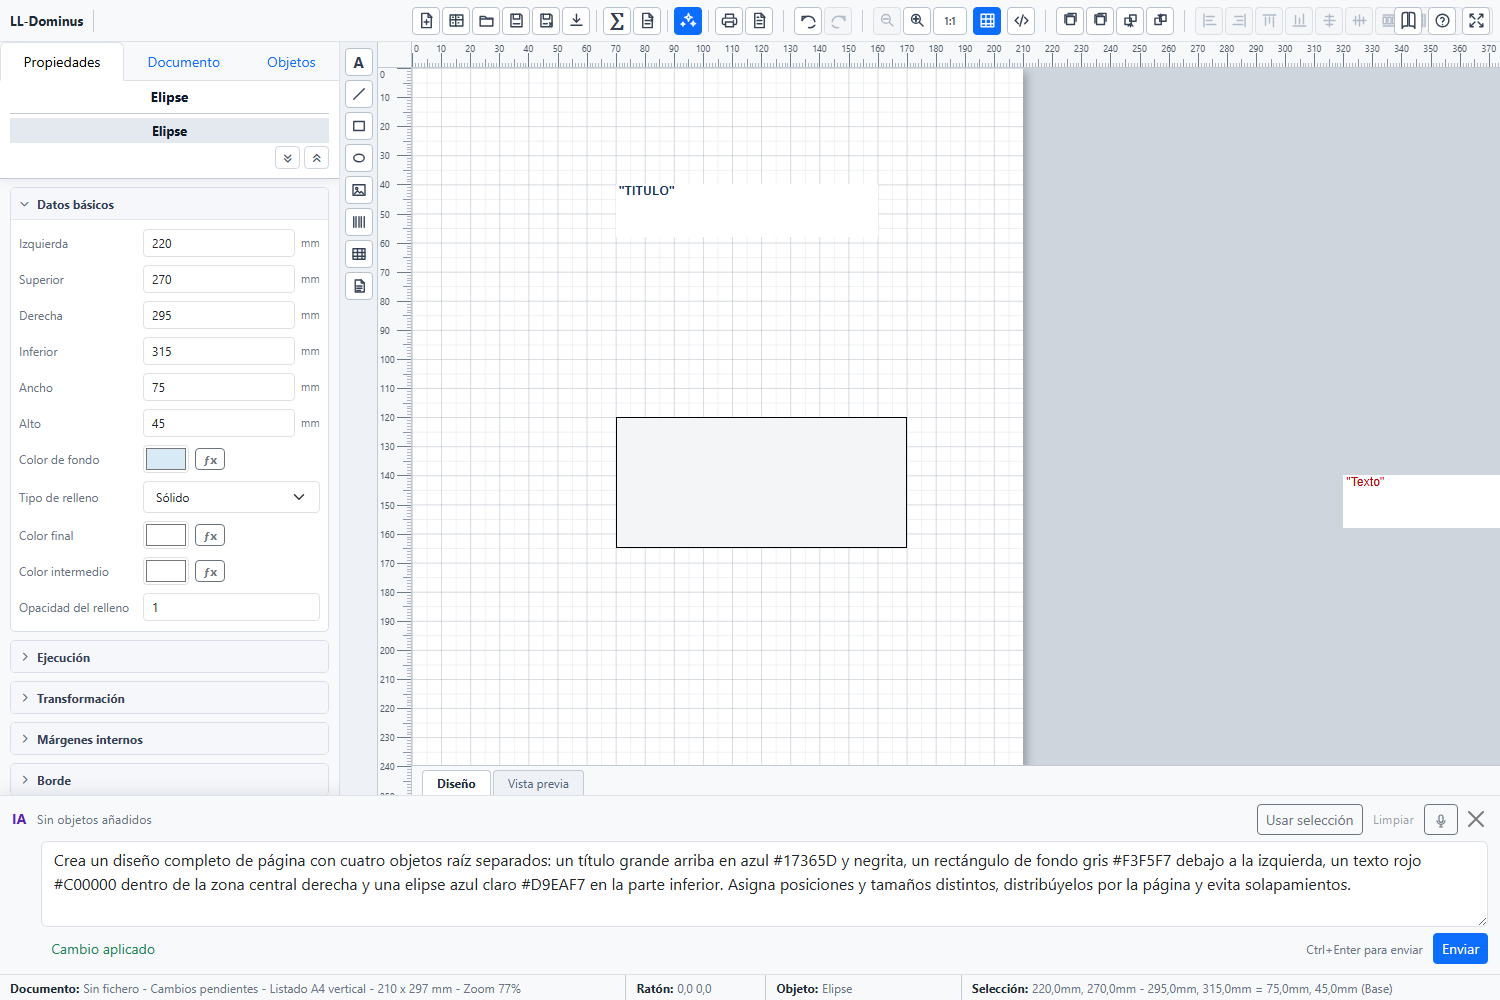
Task: Expand the Transformación section
Action: pos(169,698)
